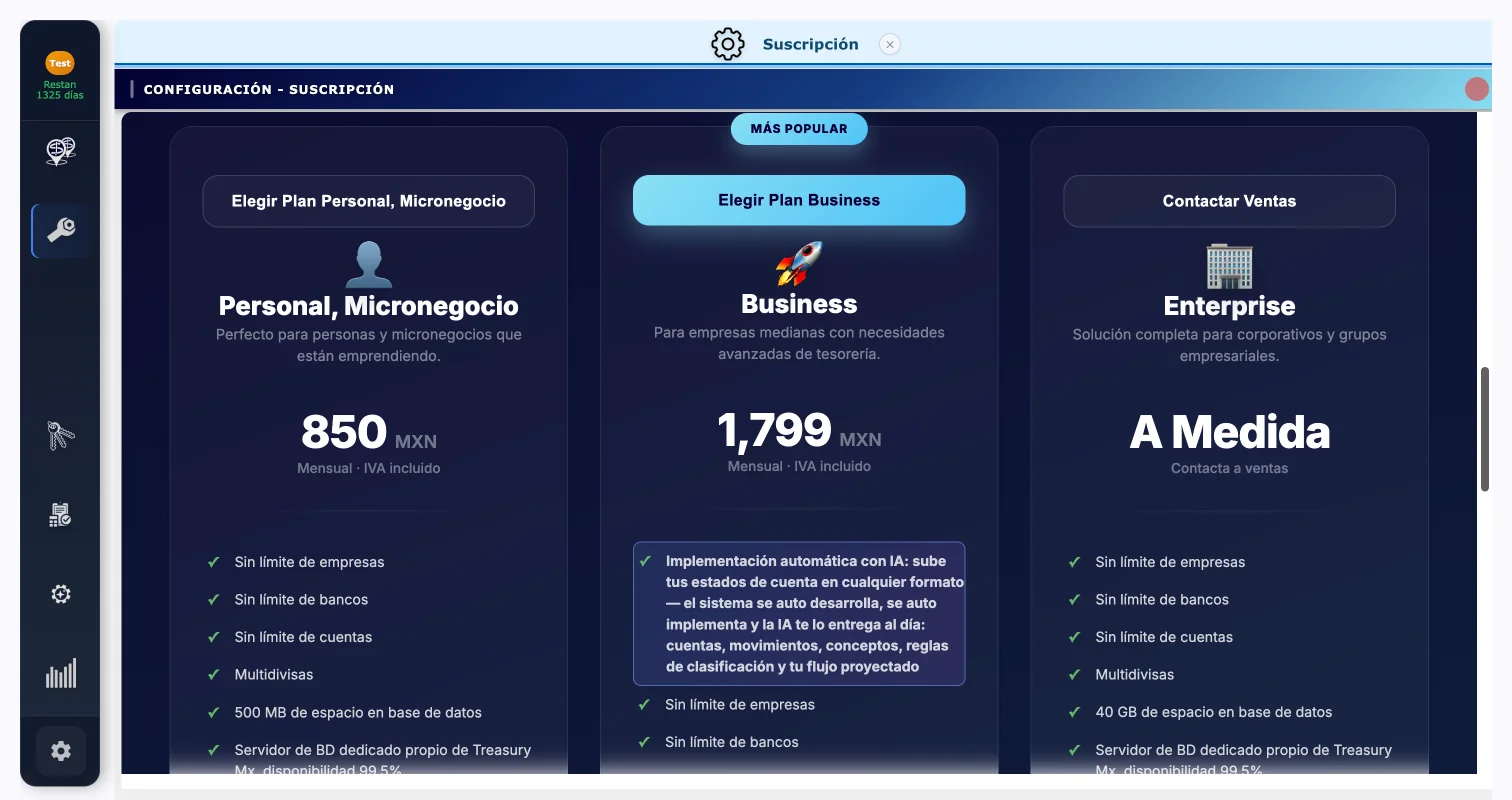Click the 850 MXN price

tap(369, 433)
